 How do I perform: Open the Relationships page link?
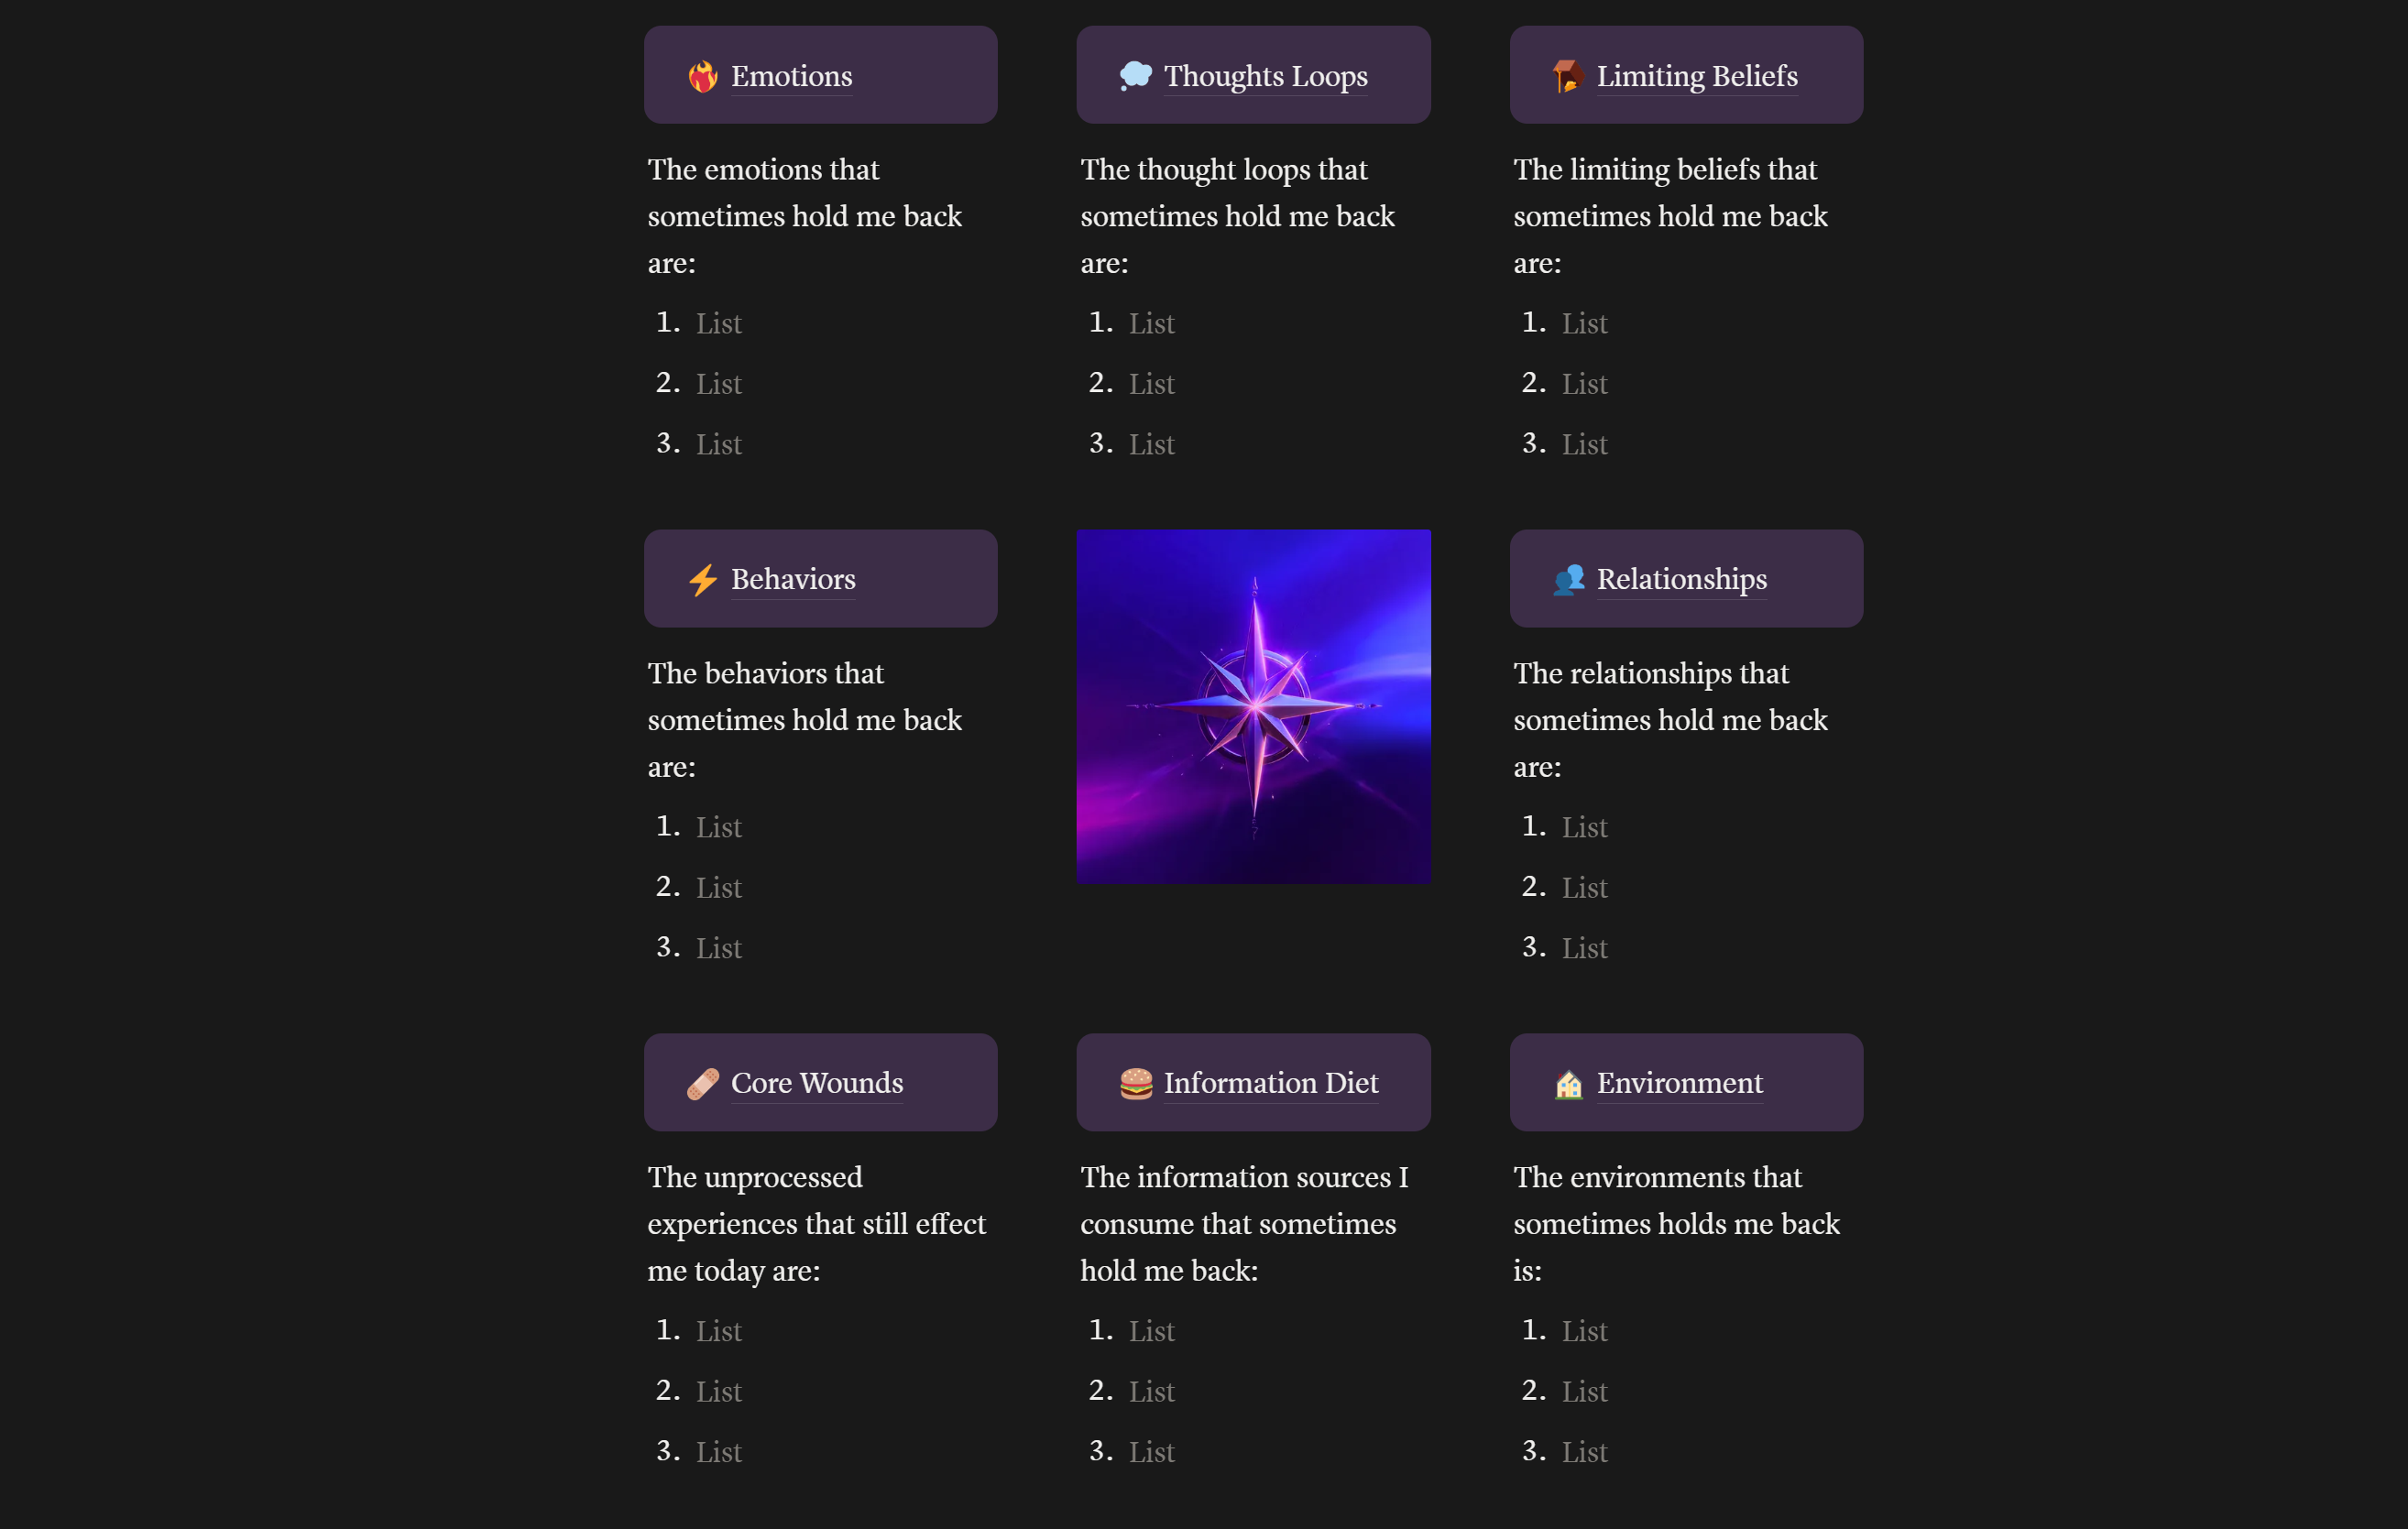(x=1681, y=580)
